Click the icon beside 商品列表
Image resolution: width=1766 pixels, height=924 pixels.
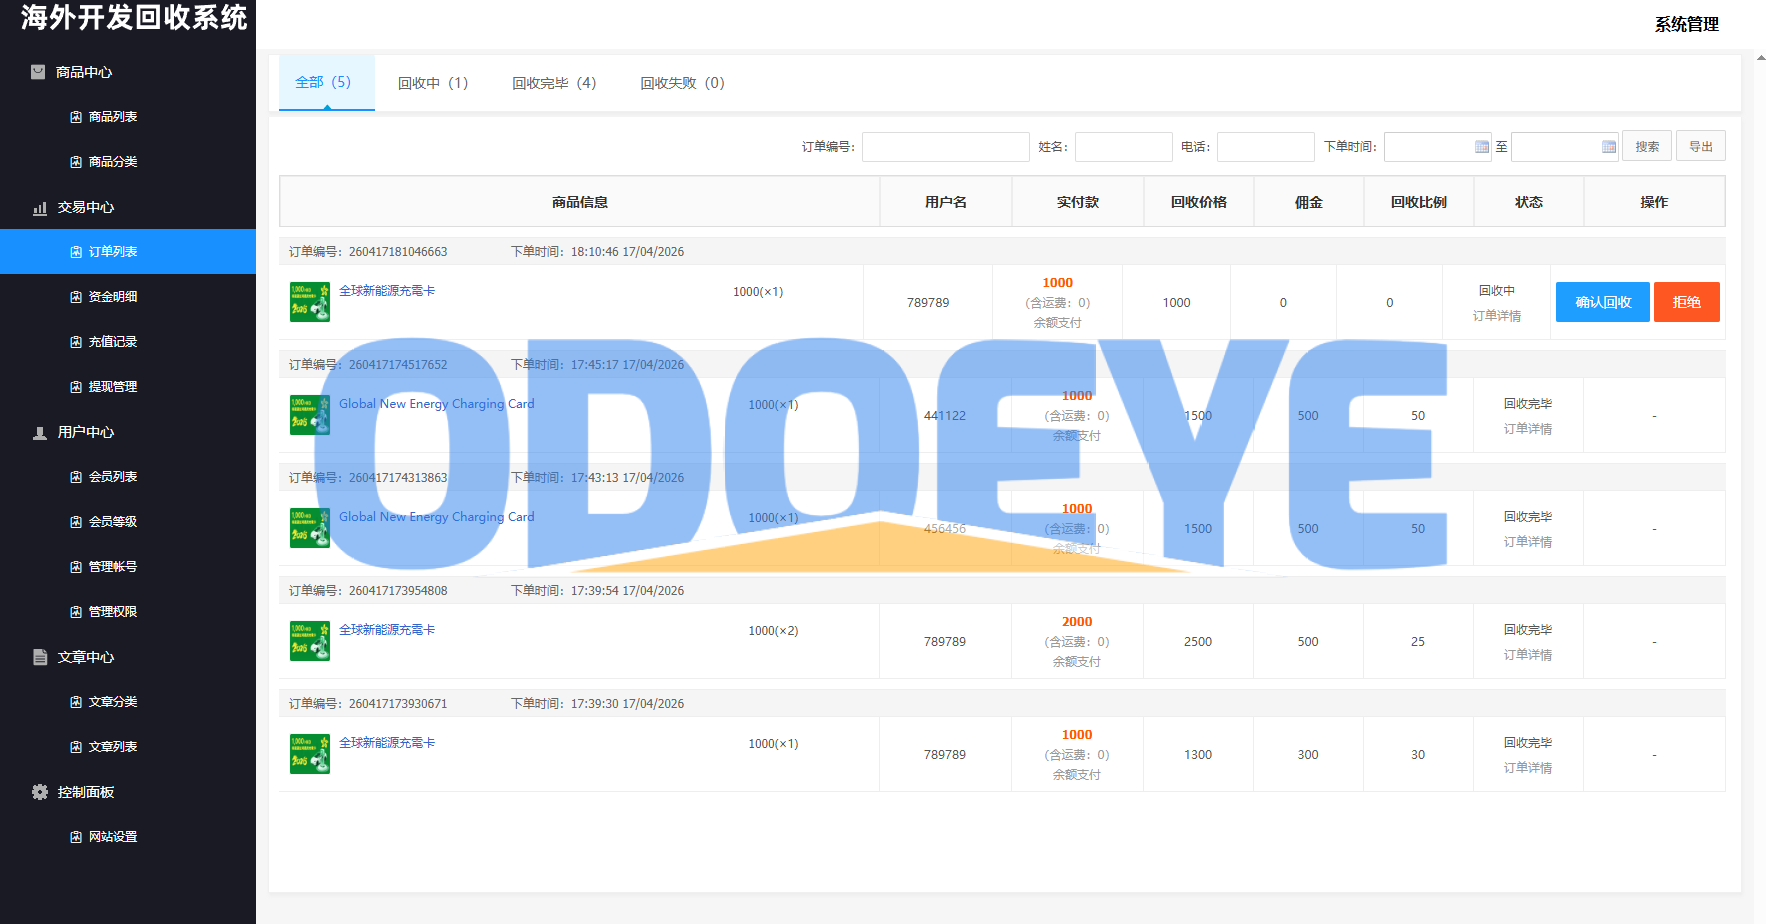click(76, 117)
